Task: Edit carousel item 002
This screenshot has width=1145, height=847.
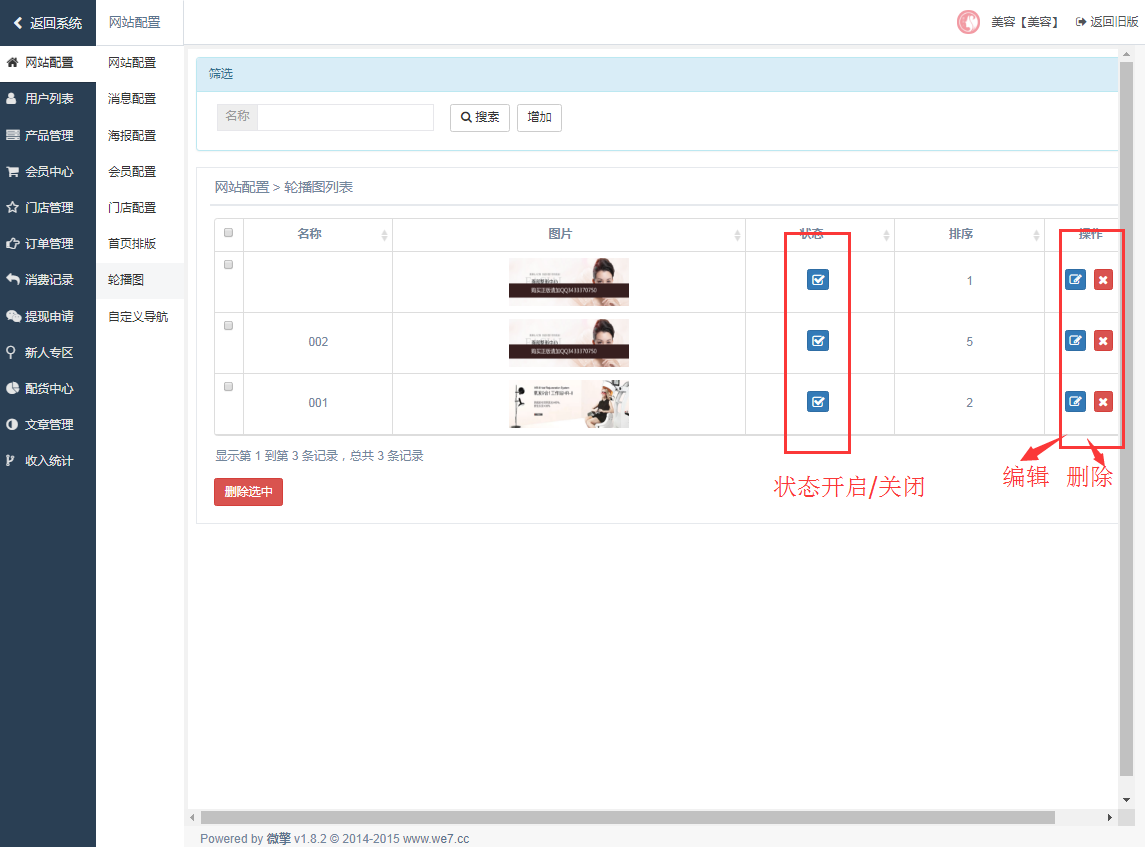Action: click(1076, 341)
